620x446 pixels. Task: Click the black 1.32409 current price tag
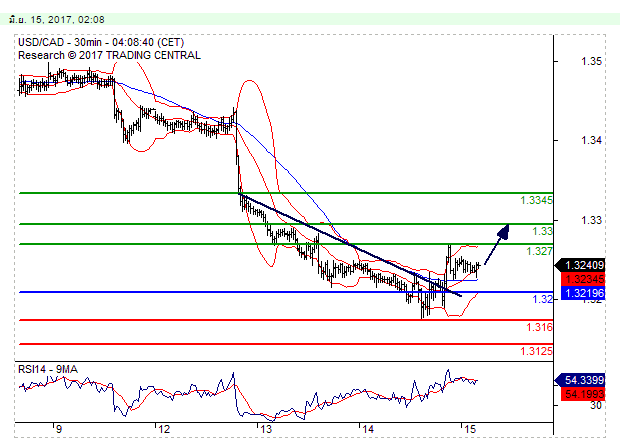[x=581, y=265]
